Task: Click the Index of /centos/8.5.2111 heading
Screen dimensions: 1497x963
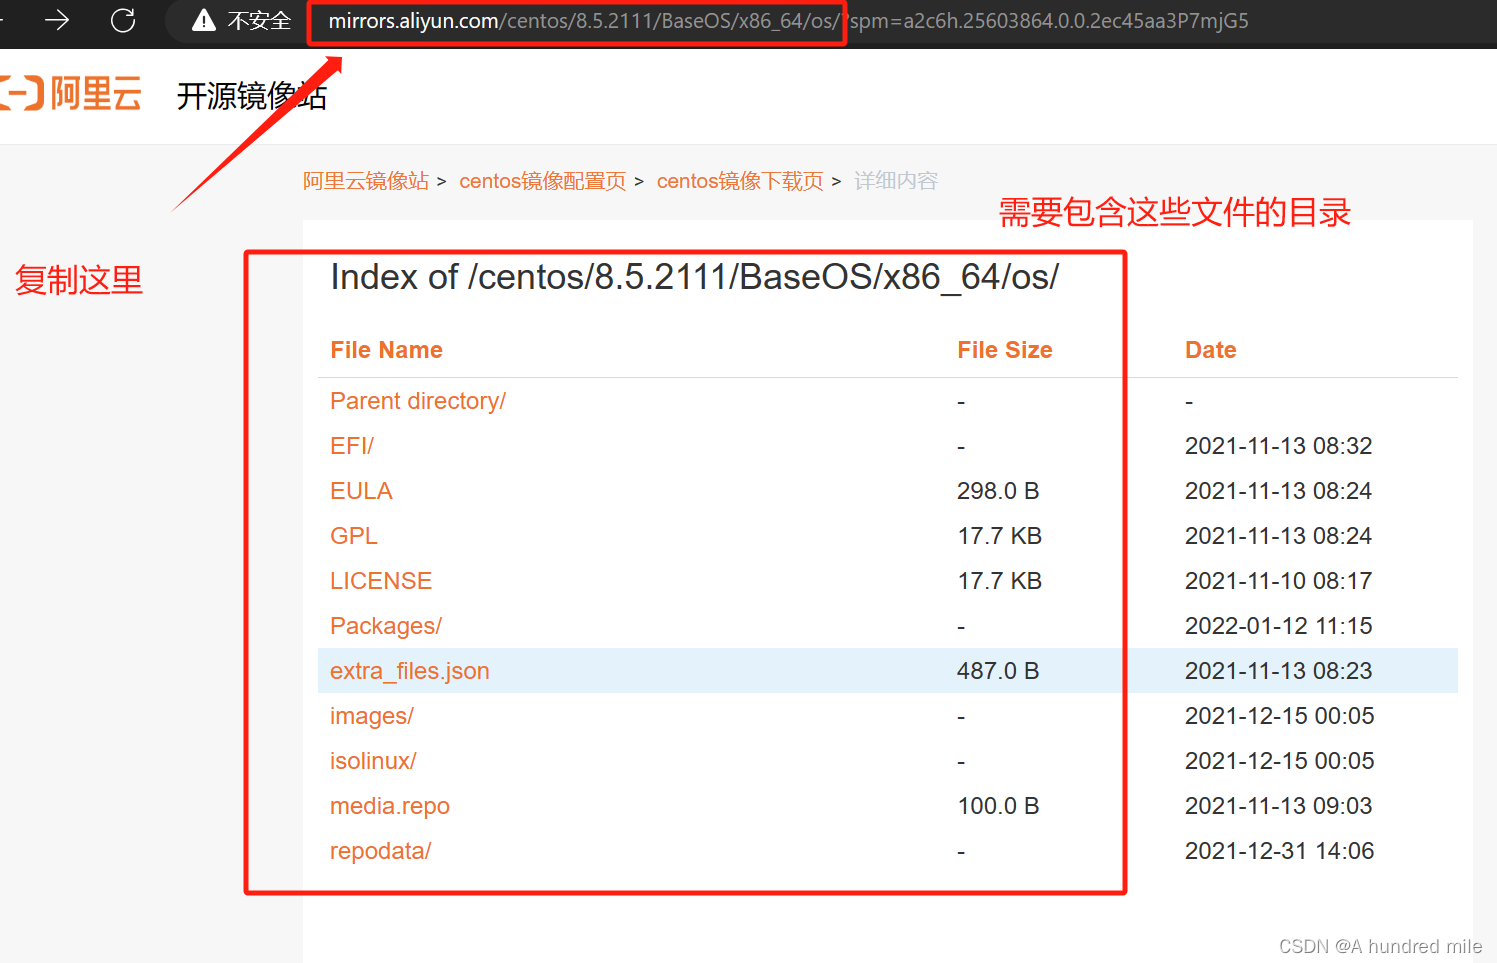Action: coord(695,277)
